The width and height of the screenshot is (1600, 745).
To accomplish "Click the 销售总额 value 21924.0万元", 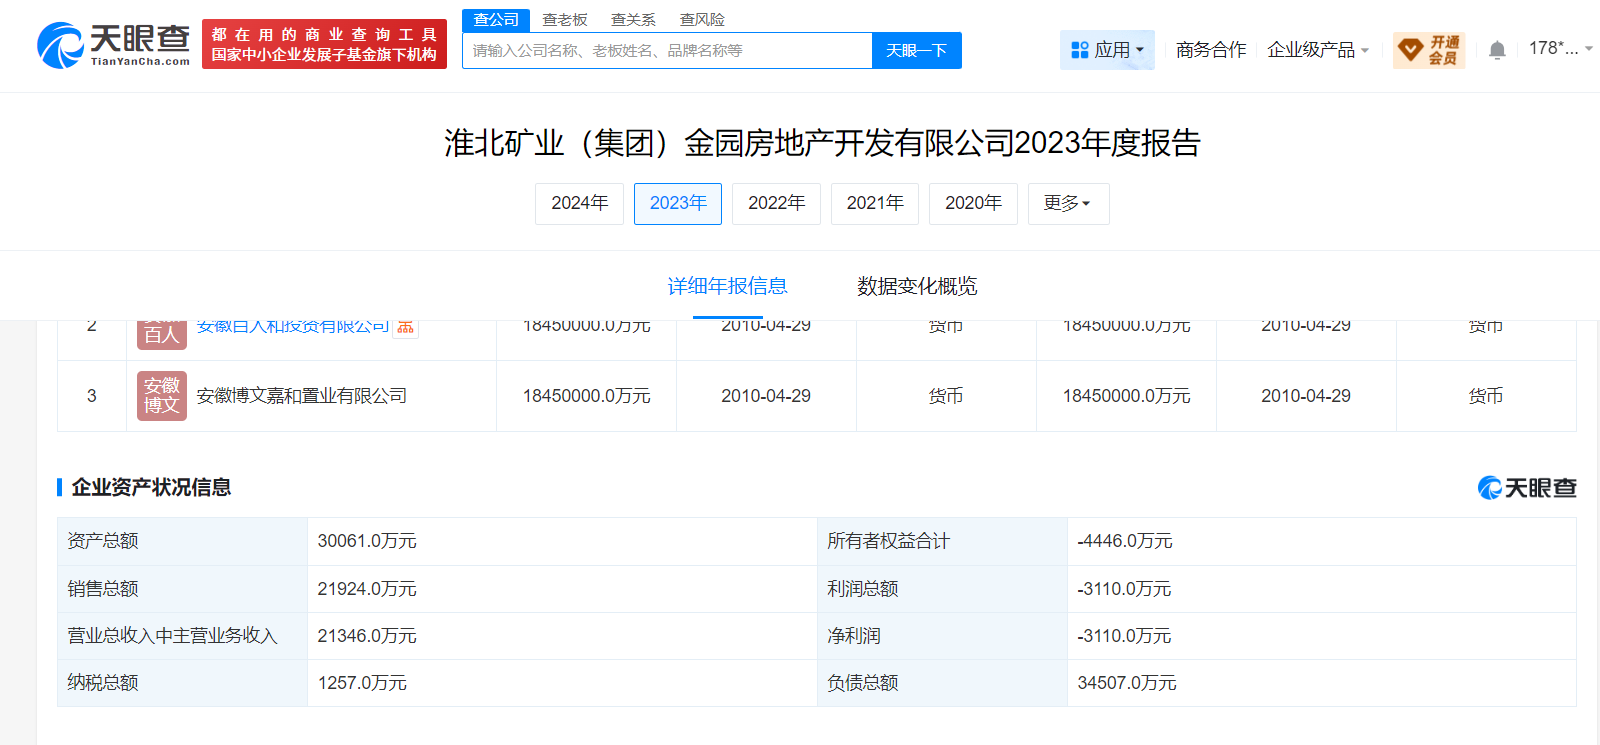I will tap(367, 589).
